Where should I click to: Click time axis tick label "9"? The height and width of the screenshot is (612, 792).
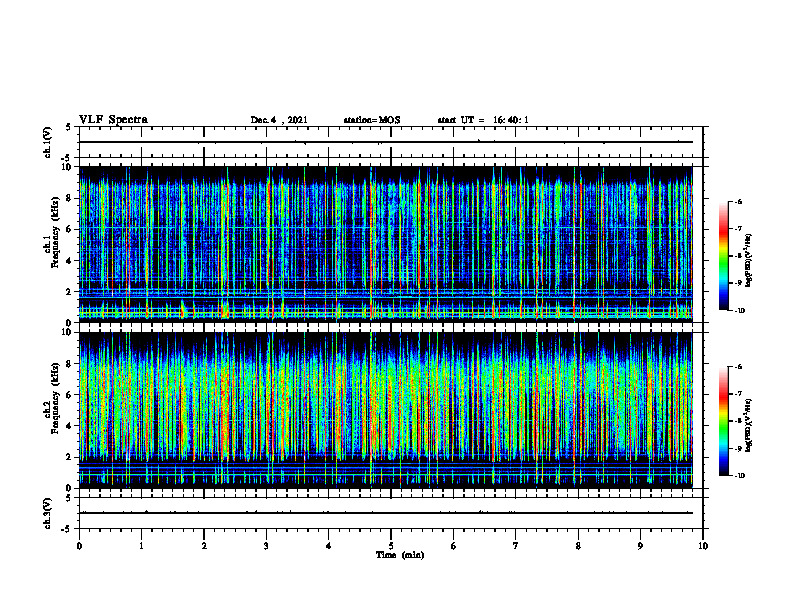pyautogui.click(x=640, y=546)
